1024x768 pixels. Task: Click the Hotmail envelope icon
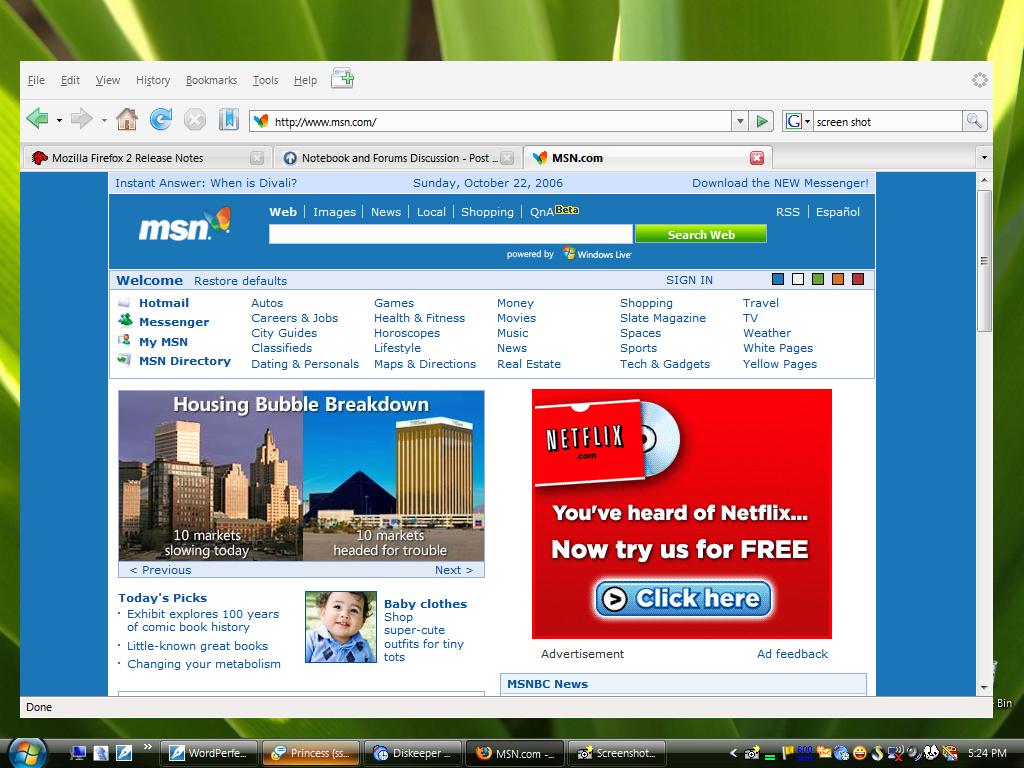(124, 303)
